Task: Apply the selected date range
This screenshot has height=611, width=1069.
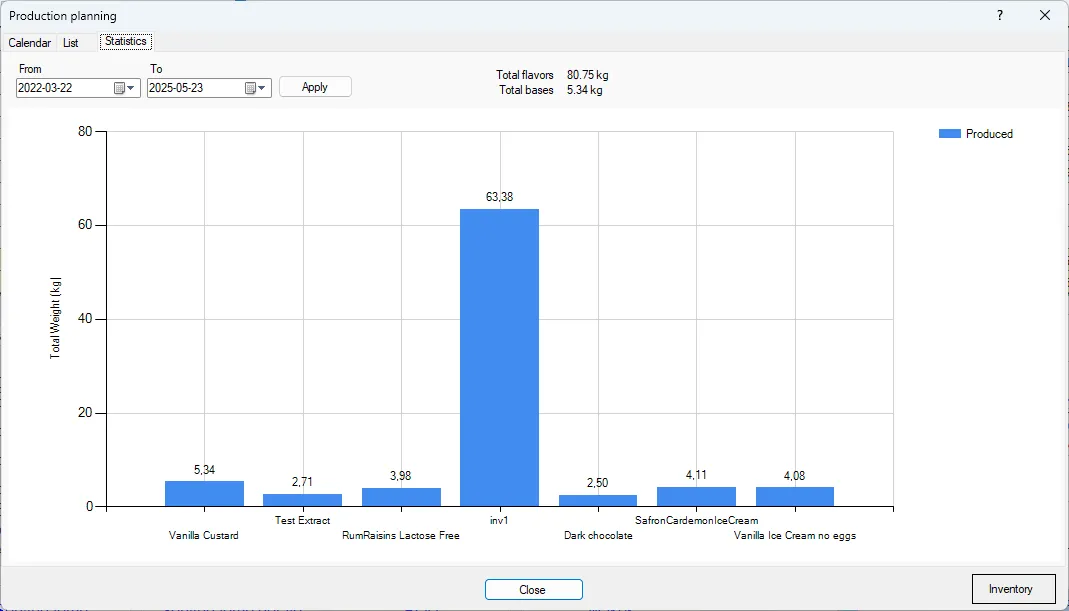Action: coord(315,87)
